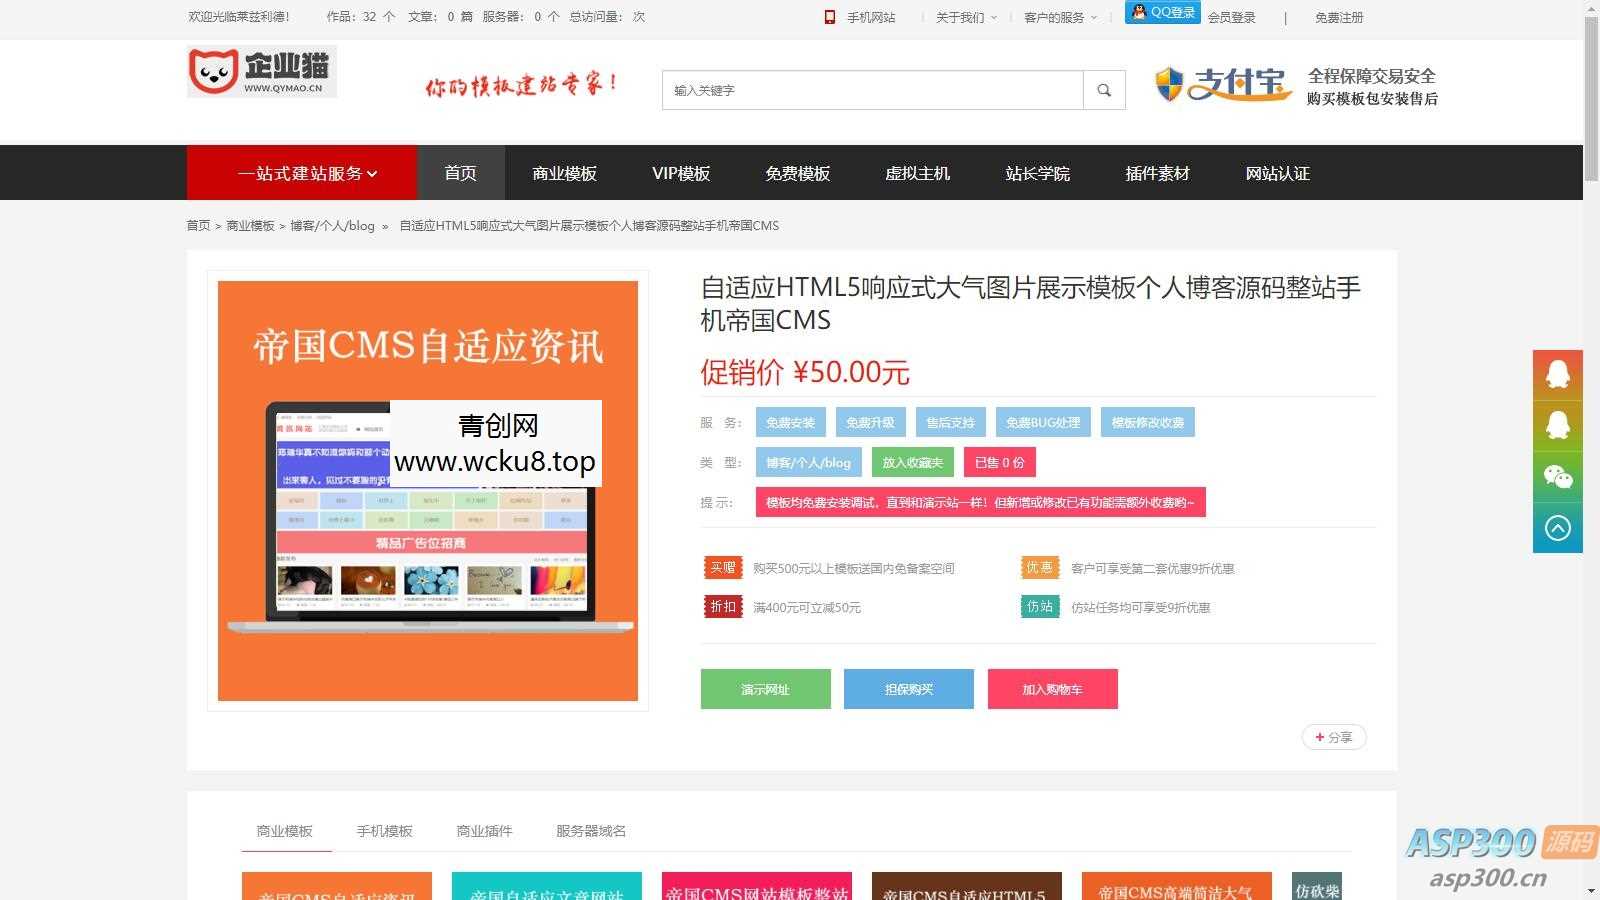Click the 手机网站 mobile phone icon
The image size is (1600, 900).
[829, 16]
